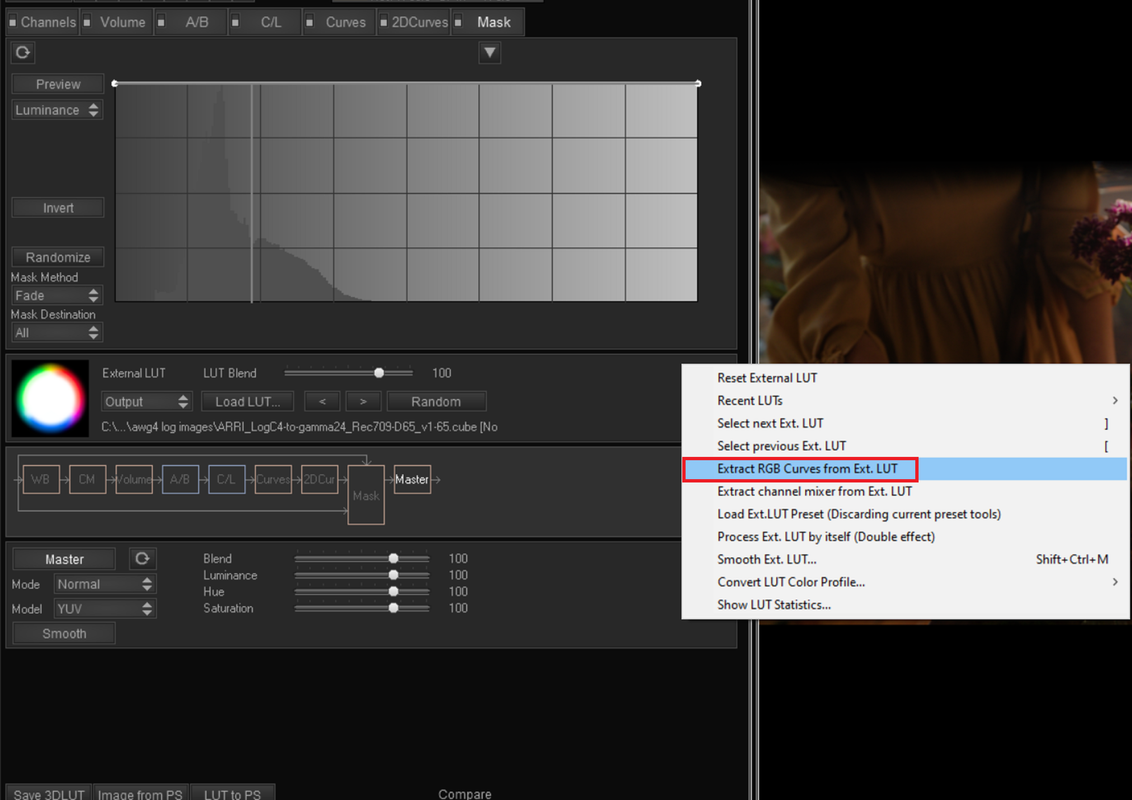Select the Mask node in the pipeline
The image size is (1132, 800).
click(366, 495)
